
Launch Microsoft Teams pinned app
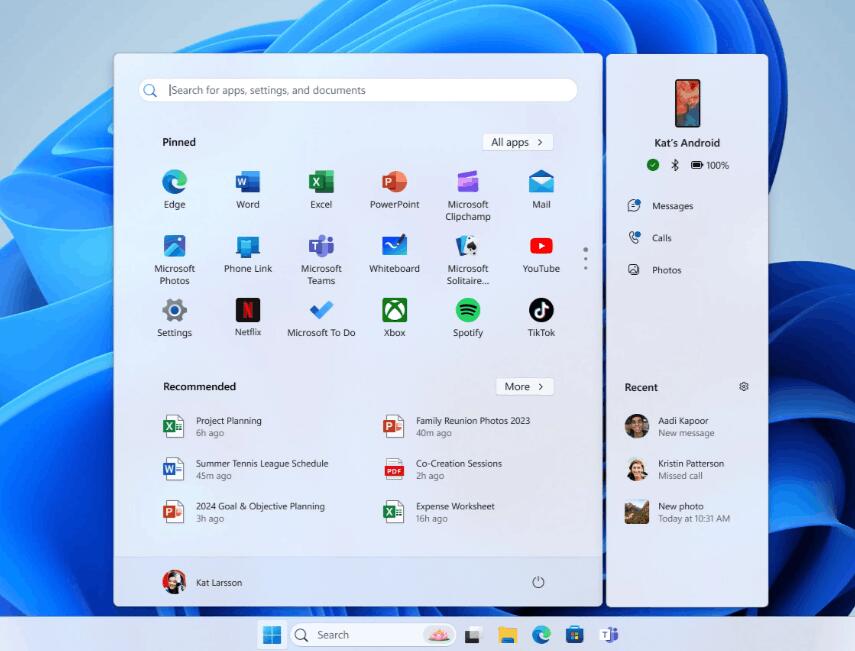coord(321,260)
